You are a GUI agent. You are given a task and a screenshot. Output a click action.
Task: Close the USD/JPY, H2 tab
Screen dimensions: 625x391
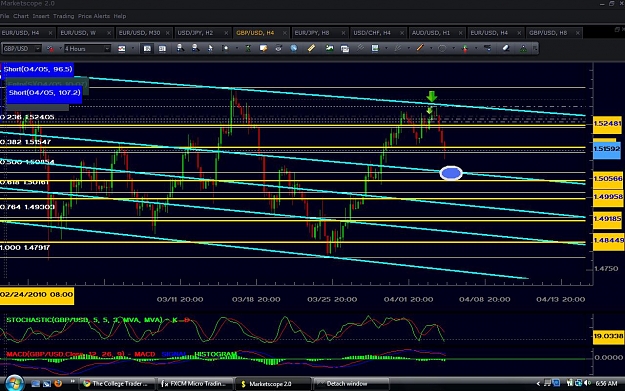click(226, 33)
